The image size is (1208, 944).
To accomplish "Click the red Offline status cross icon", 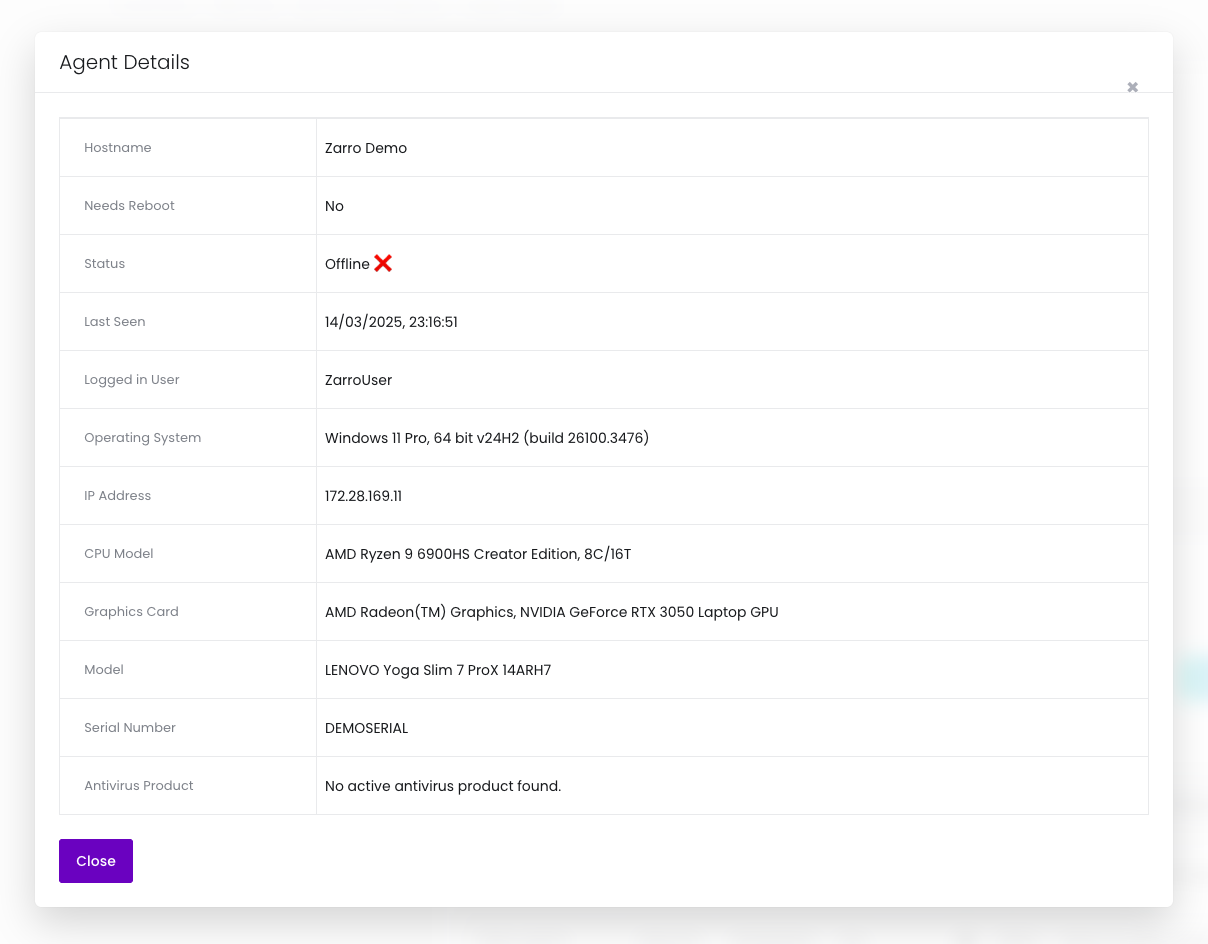I will (383, 263).
